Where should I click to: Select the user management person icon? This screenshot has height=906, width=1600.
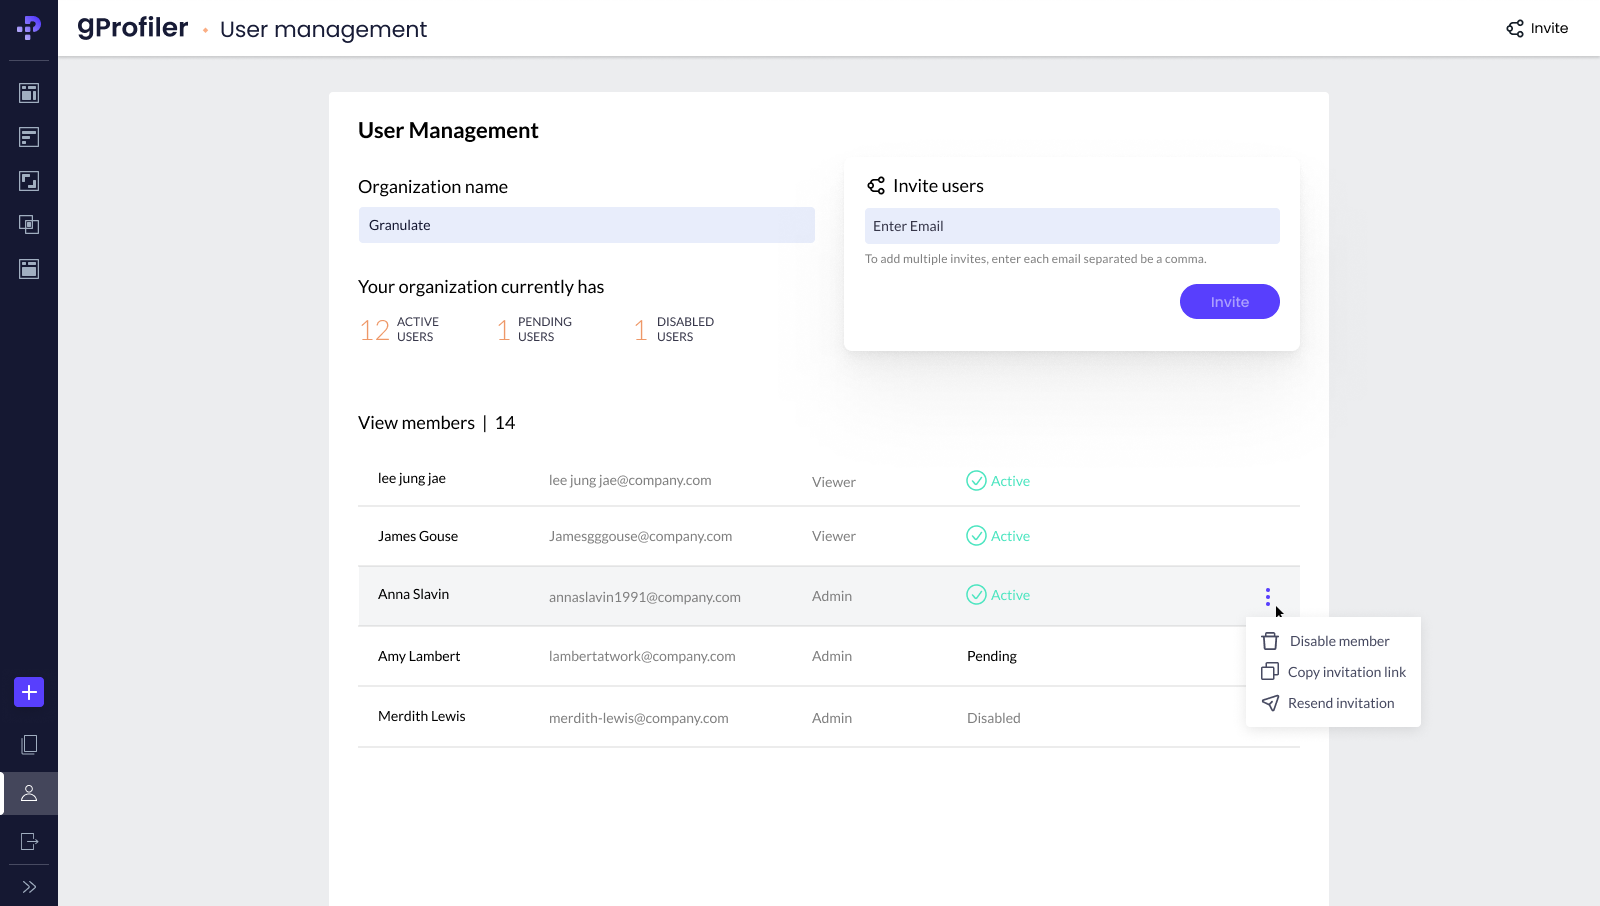pyautogui.click(x=29, y=793)
